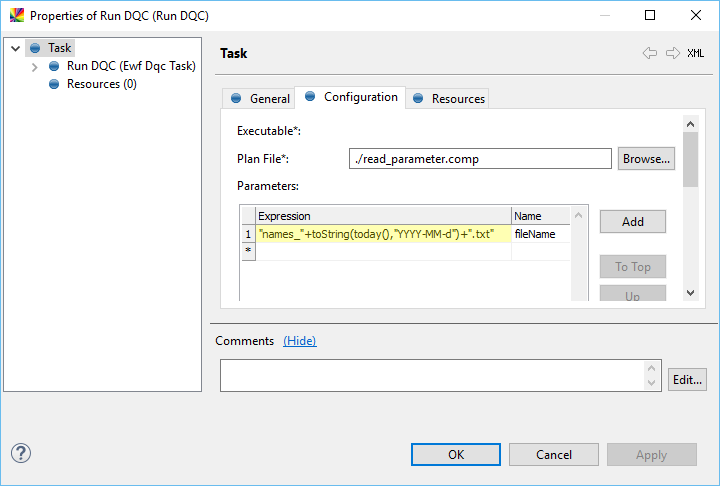Click Browse button for Plan File
This screenshot has width=720, height=486.
[x=646, y=159]
